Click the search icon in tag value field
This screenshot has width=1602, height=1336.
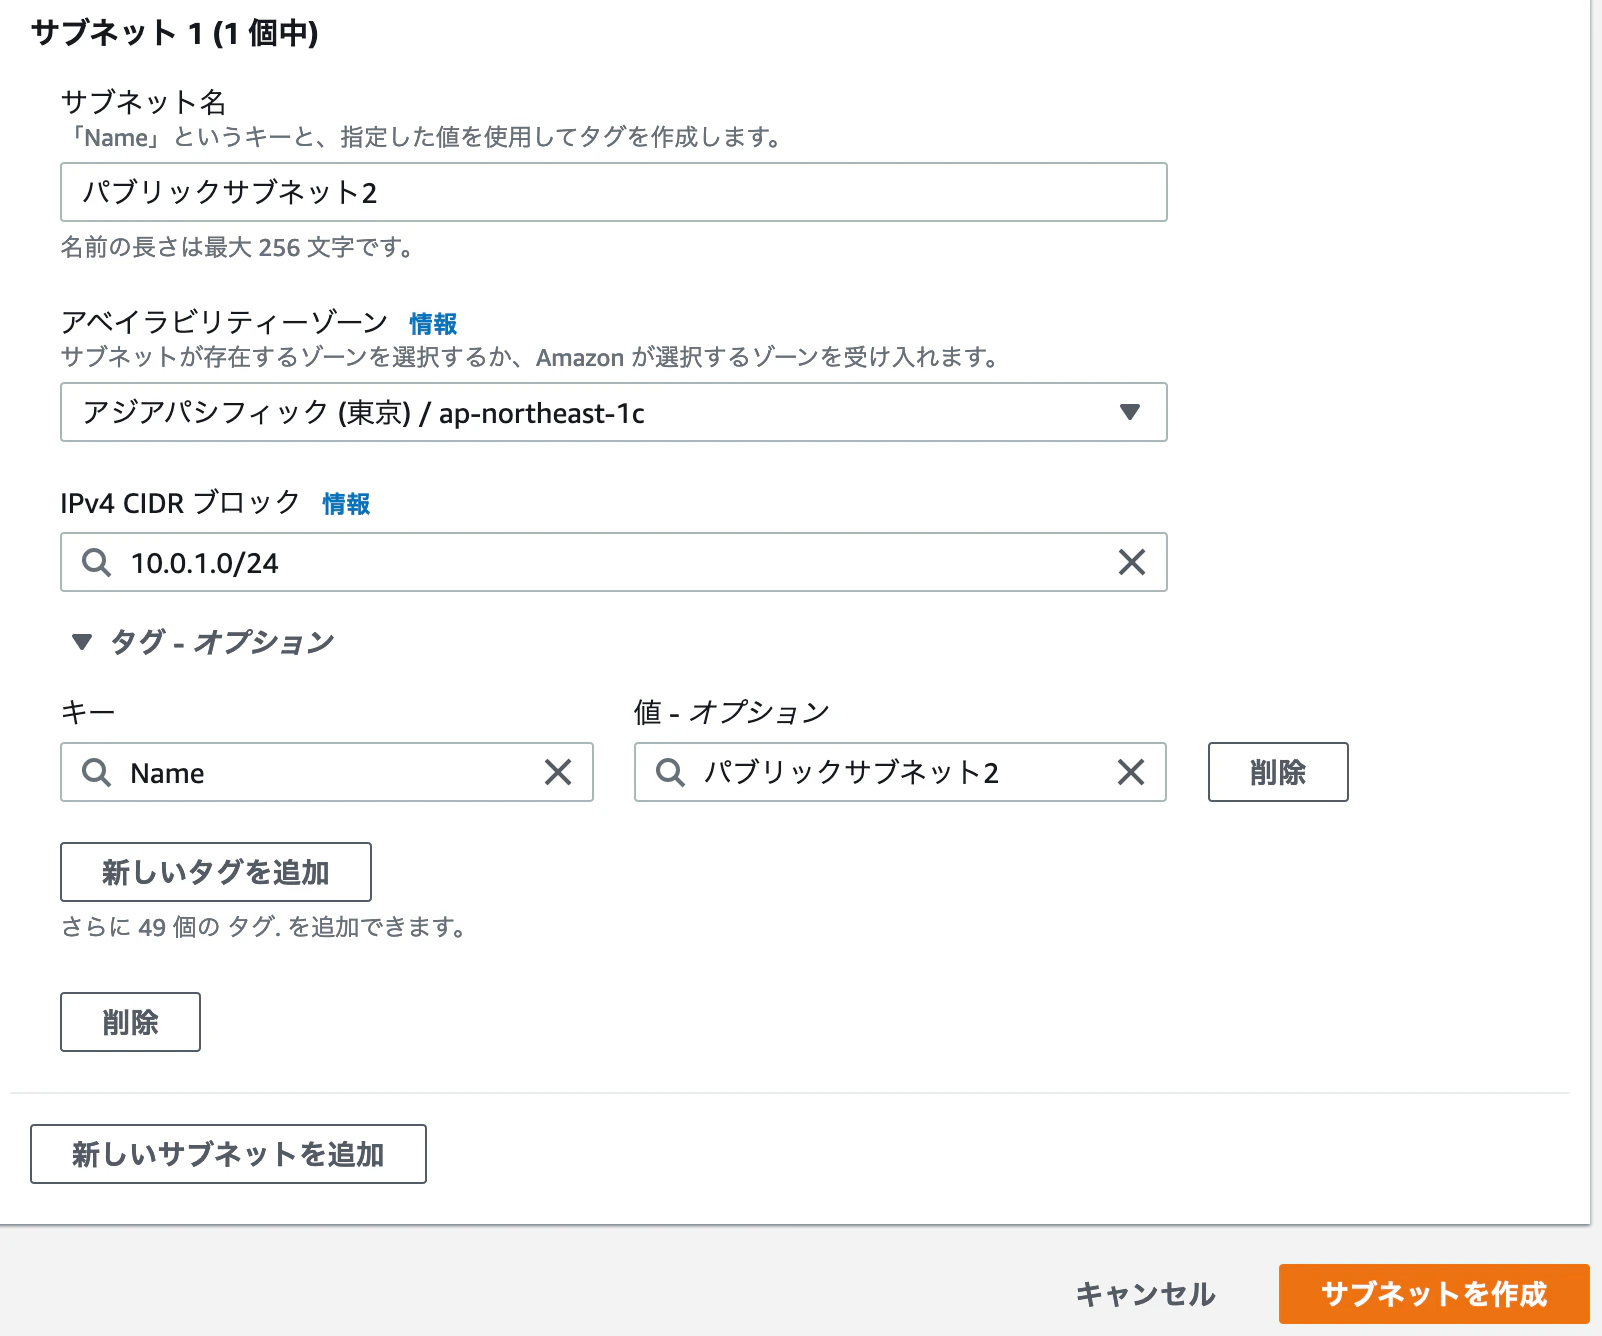[670, 772]
